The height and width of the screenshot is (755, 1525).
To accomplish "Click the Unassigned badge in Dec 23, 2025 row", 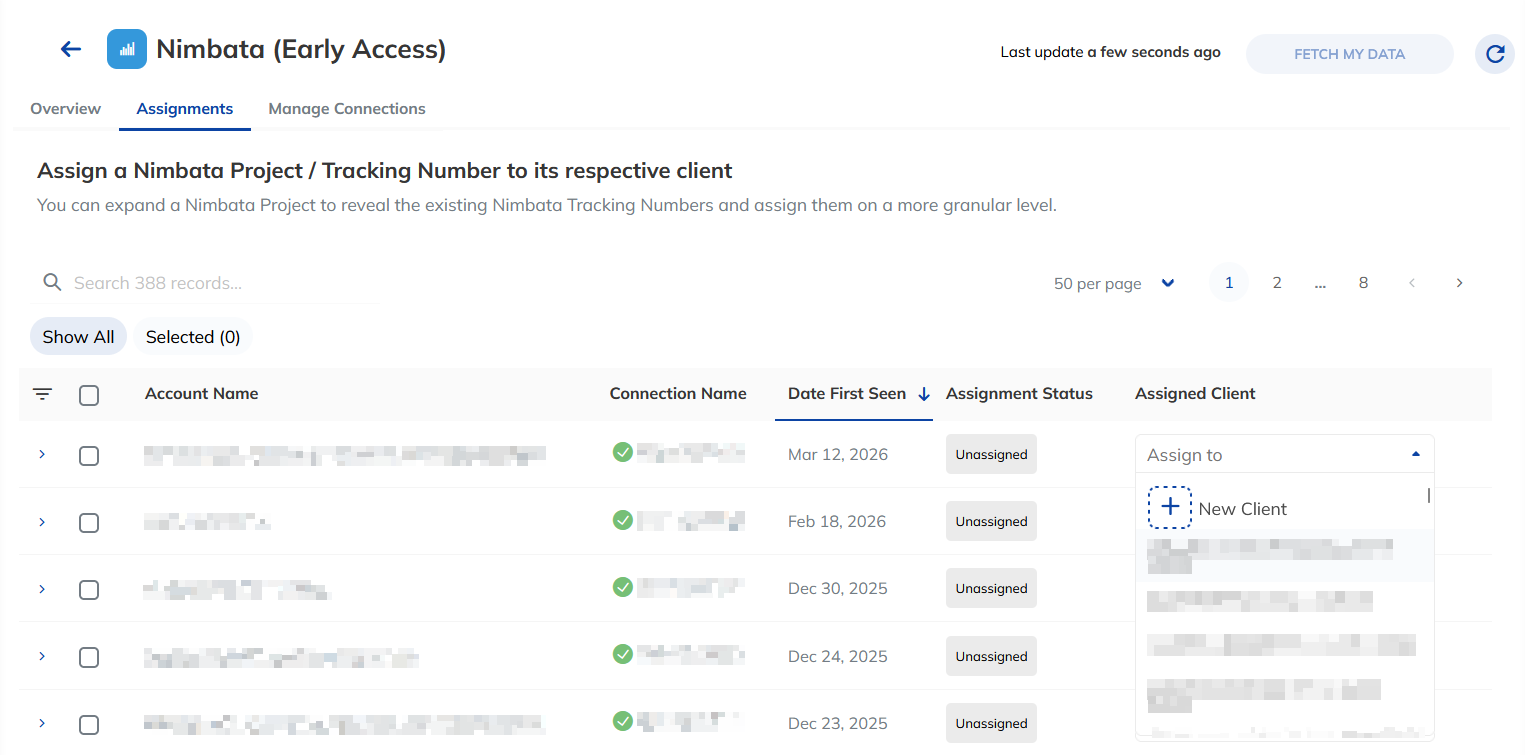I will 991,723.
